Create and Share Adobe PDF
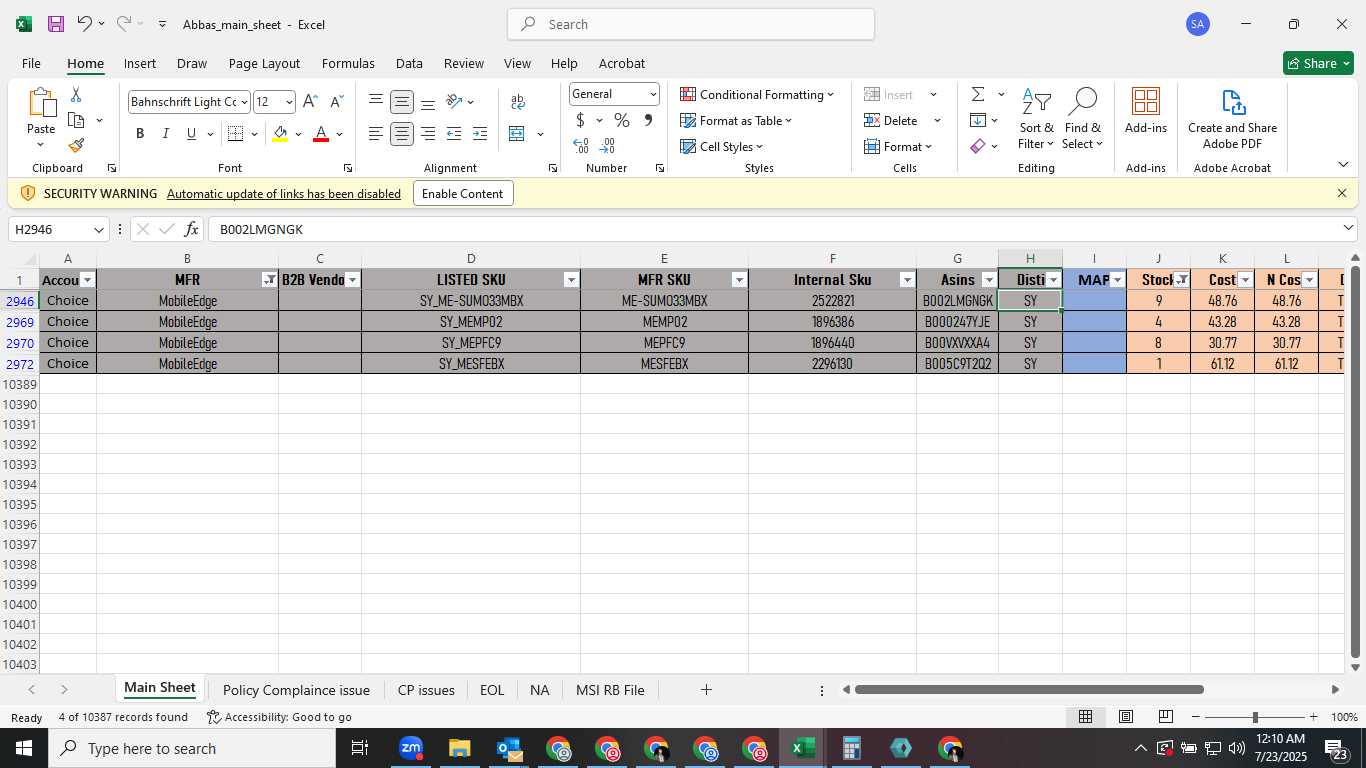This screenshot has height=768, width=1366. pyautogui.click(x=1232, y=119)
